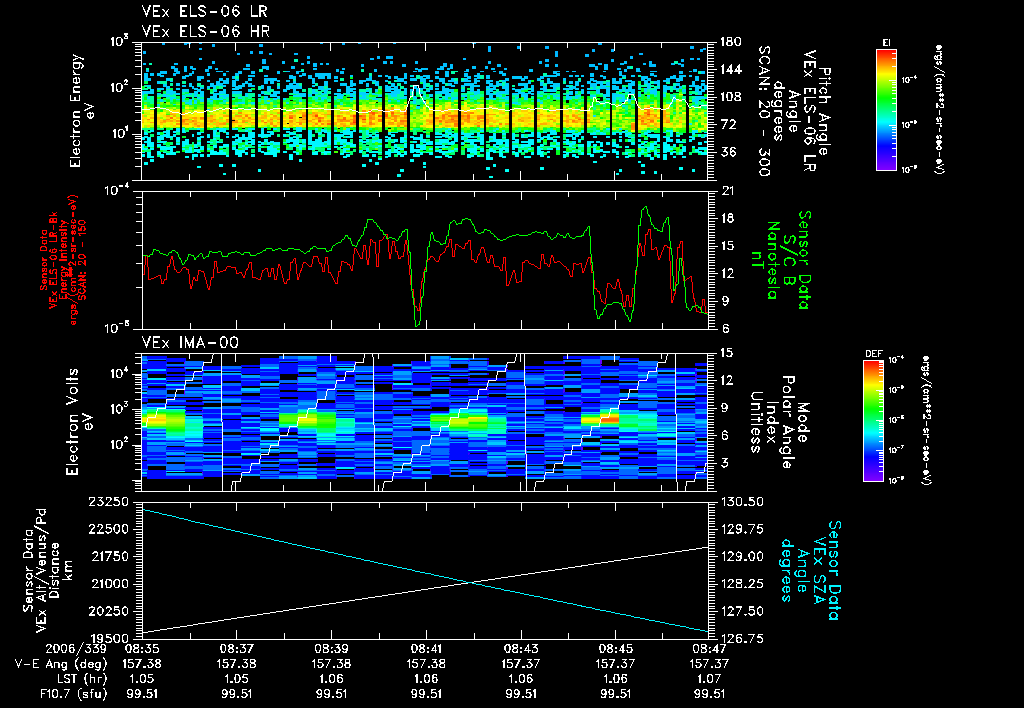Click the 'EI' label above the color bar
The image size is (1024, 708).
pyautogui.click(x=886, y=42)
